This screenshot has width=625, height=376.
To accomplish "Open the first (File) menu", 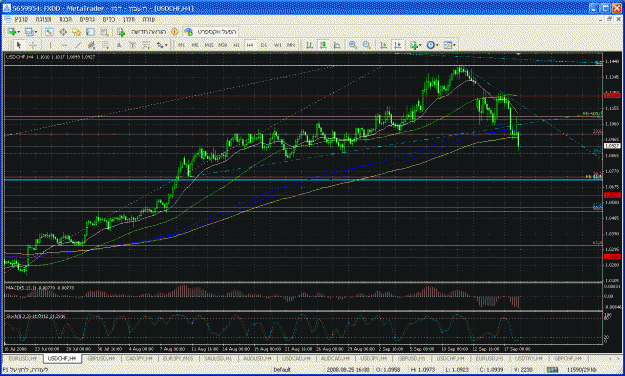I will coord(21,19).
